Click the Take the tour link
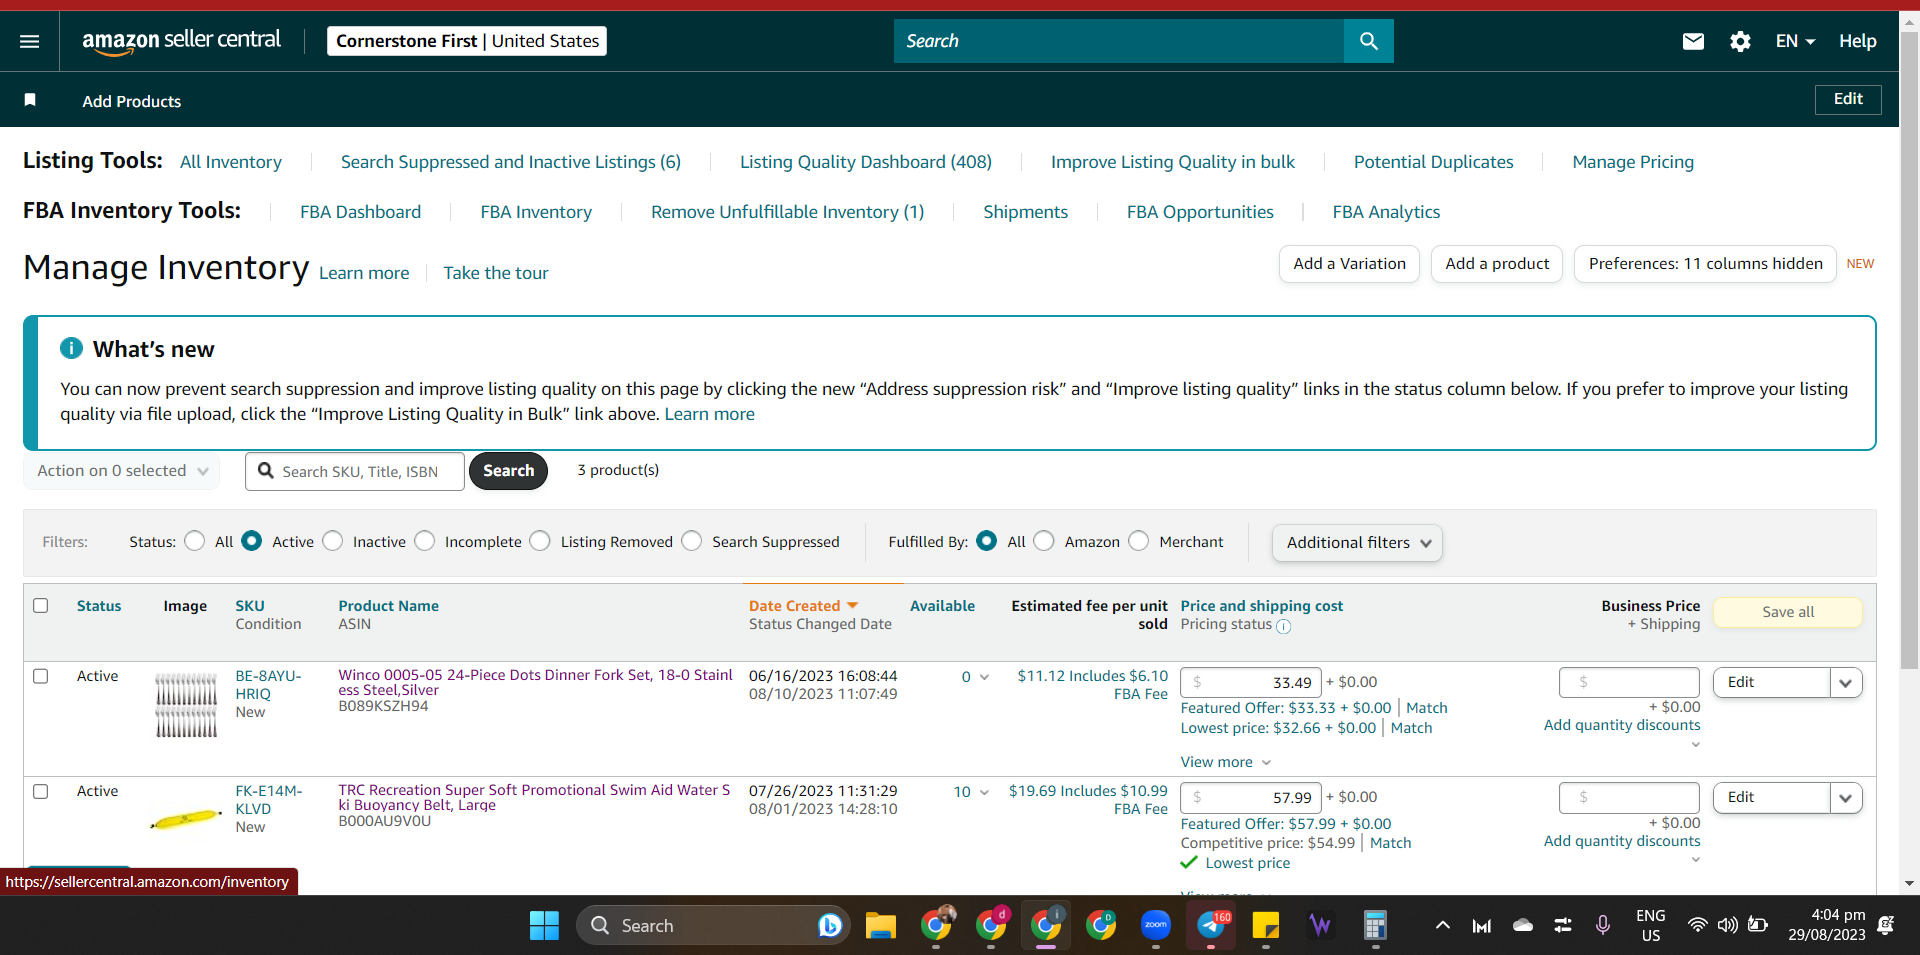 pyautogui.click(x=496, y=273)
